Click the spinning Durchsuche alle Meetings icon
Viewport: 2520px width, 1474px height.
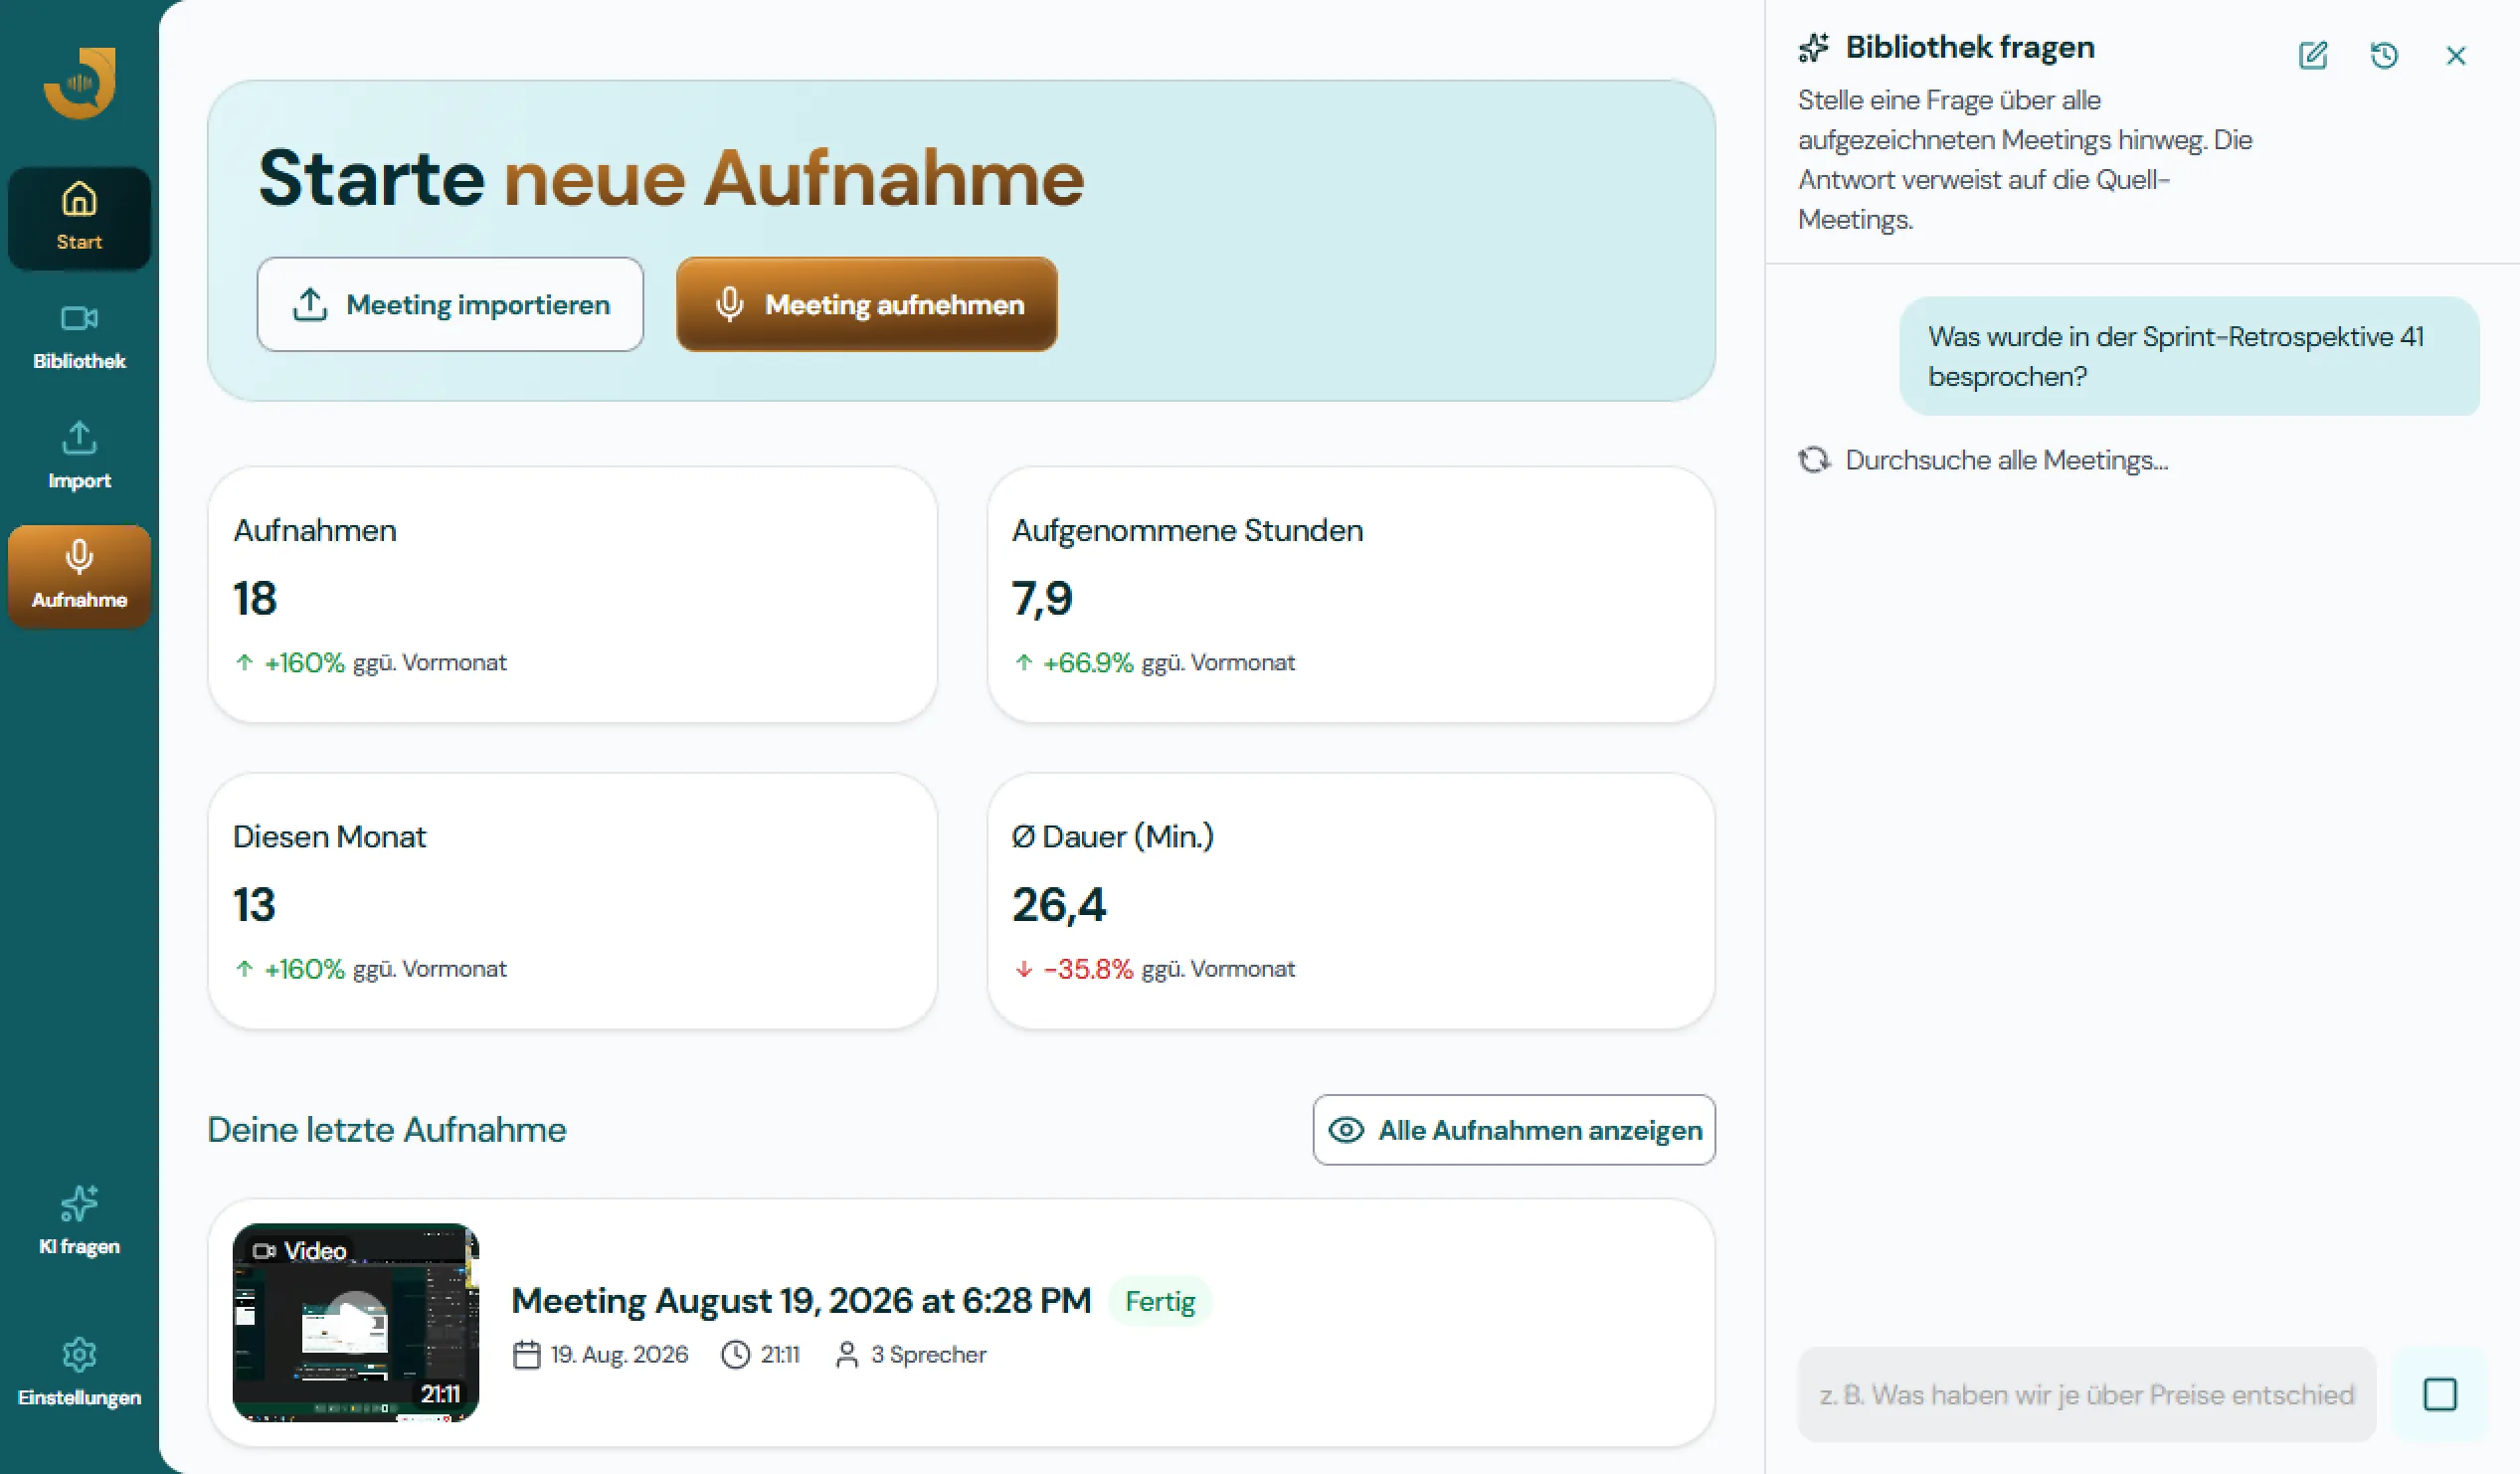coord(1814,460)
